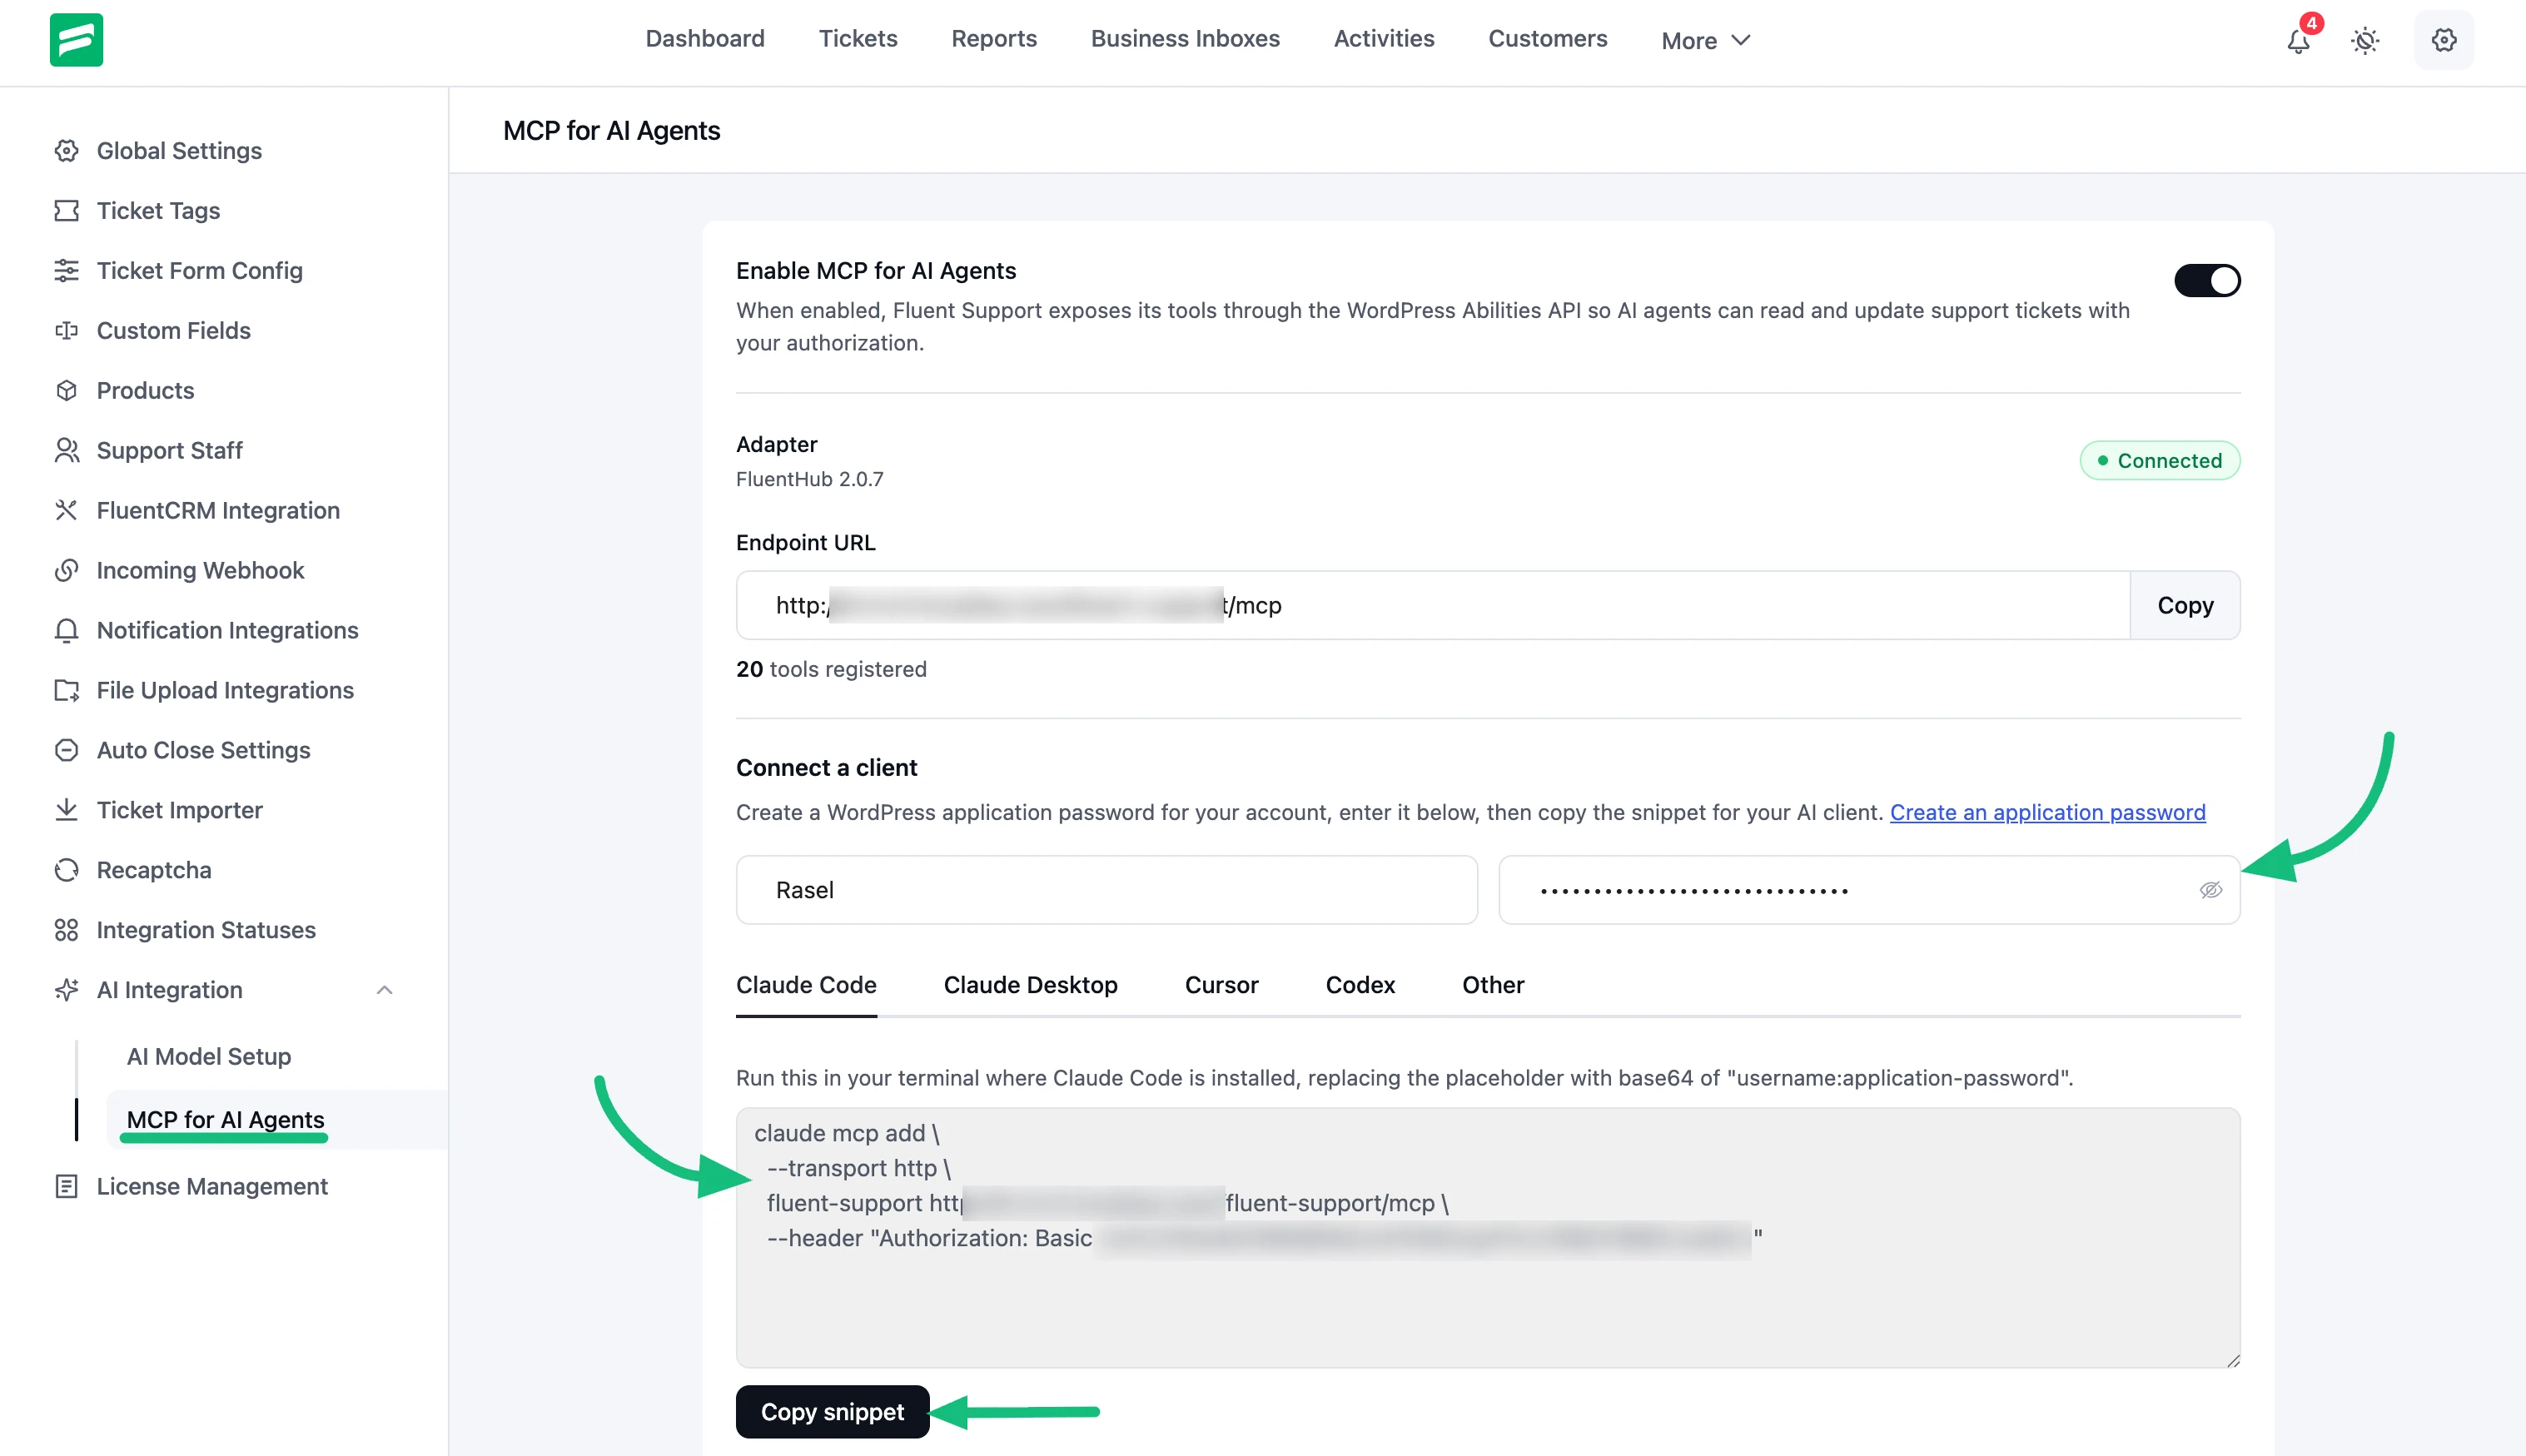Click the Integration Statuses grid icon
The width and height of the screenshot is (2526, 1456).
click(x=66, y=931)
